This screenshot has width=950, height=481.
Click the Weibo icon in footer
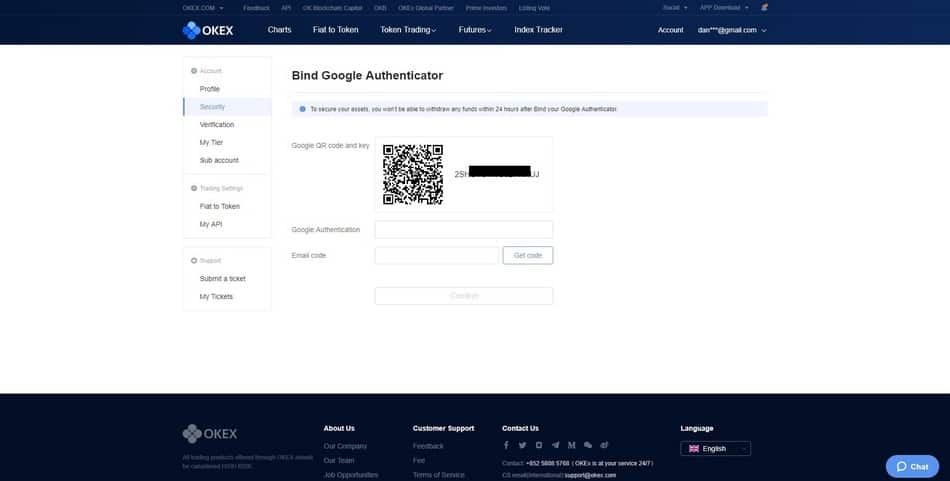(604, 445)
